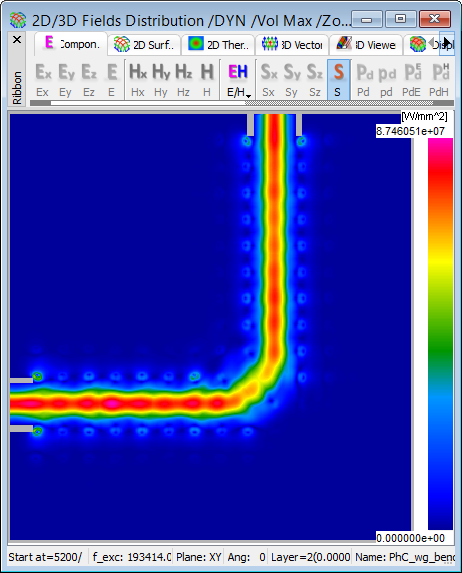462x573 pixels.
Task: Choose the Ez field component button
Action: point(89,80)
